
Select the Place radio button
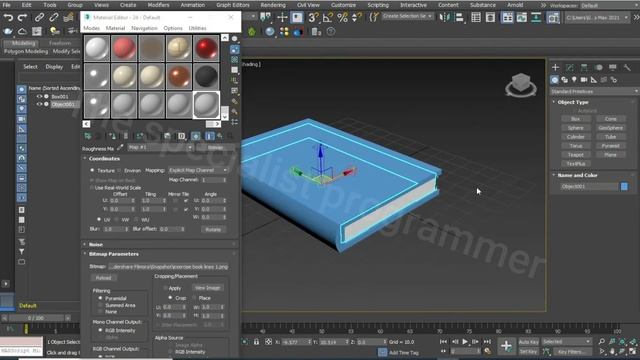tap(194, 298)
